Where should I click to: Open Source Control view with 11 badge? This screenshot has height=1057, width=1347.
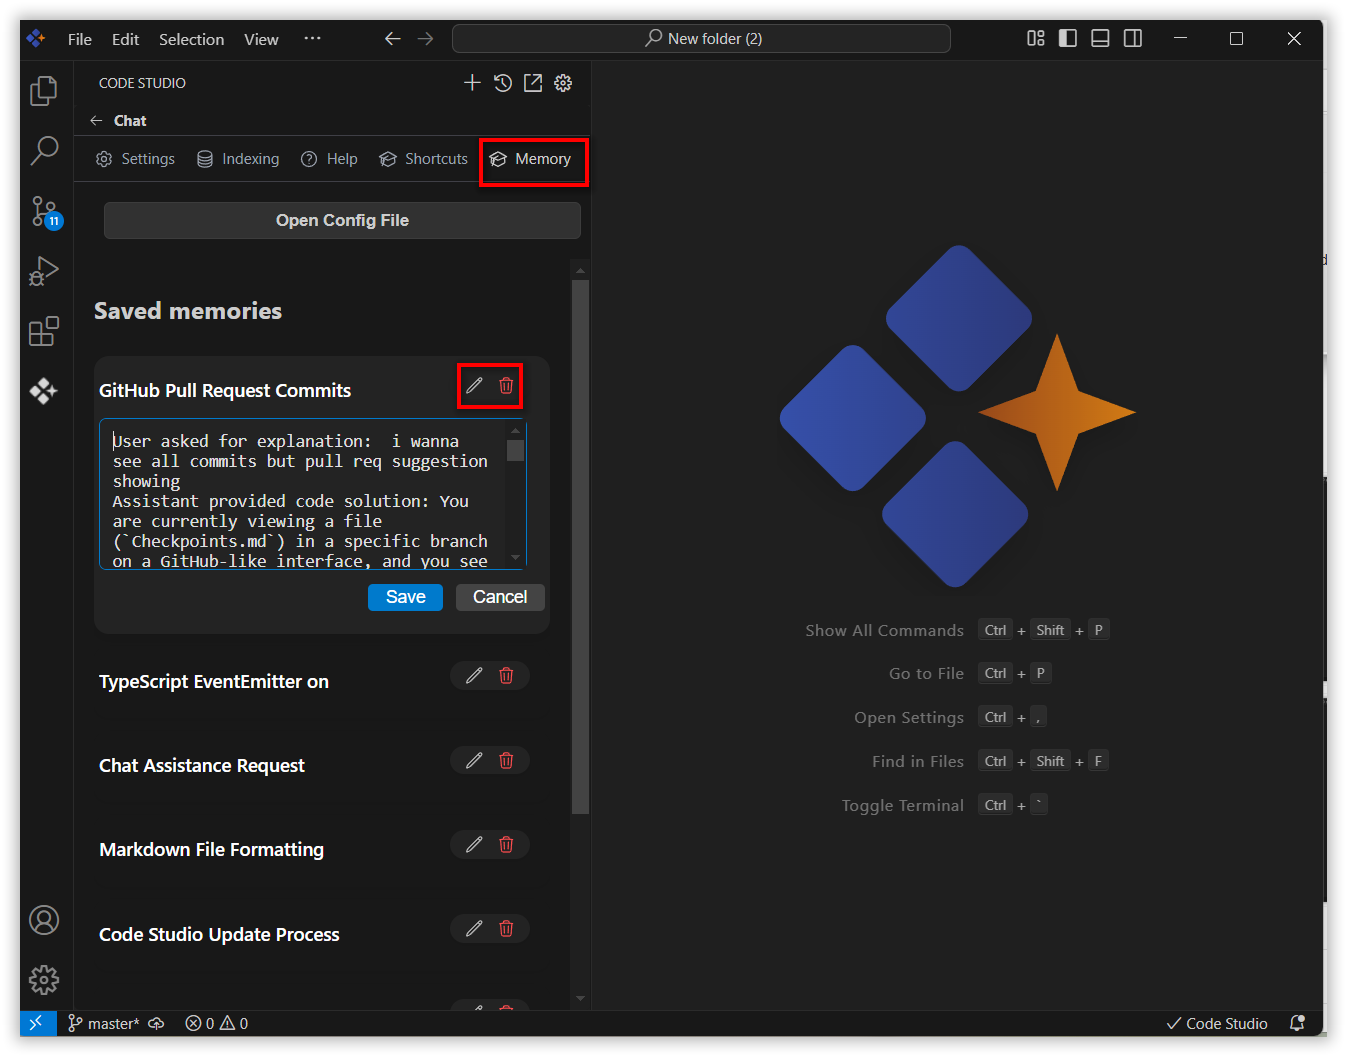tap(44, 211)
